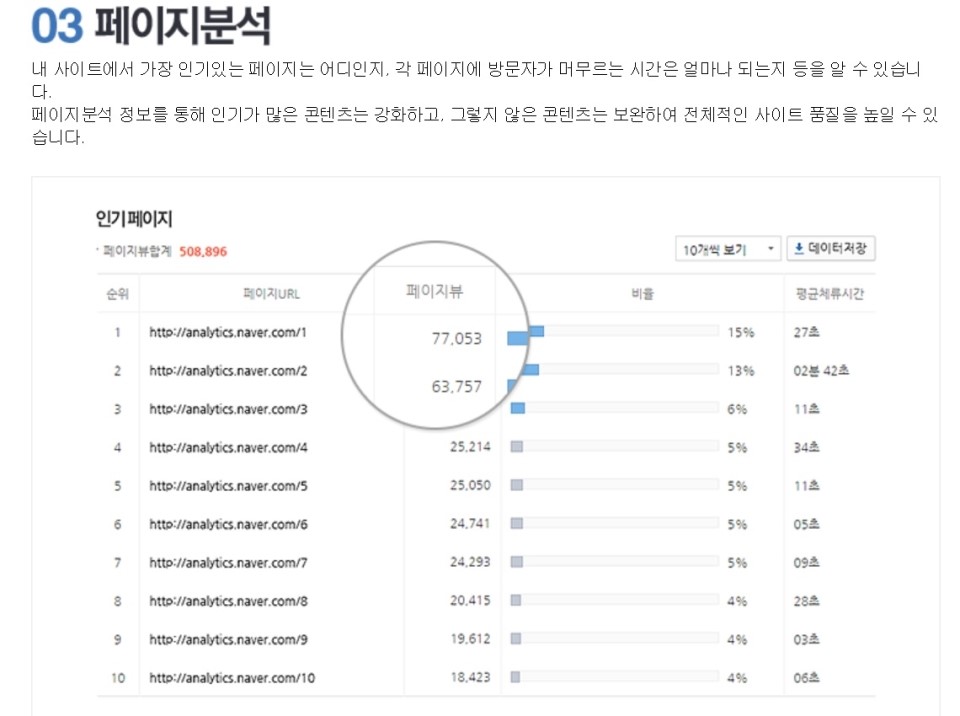The width and height of the screenshot is (960, 716).
Task: Select page view value 18,423
Action: coord(470,677)
